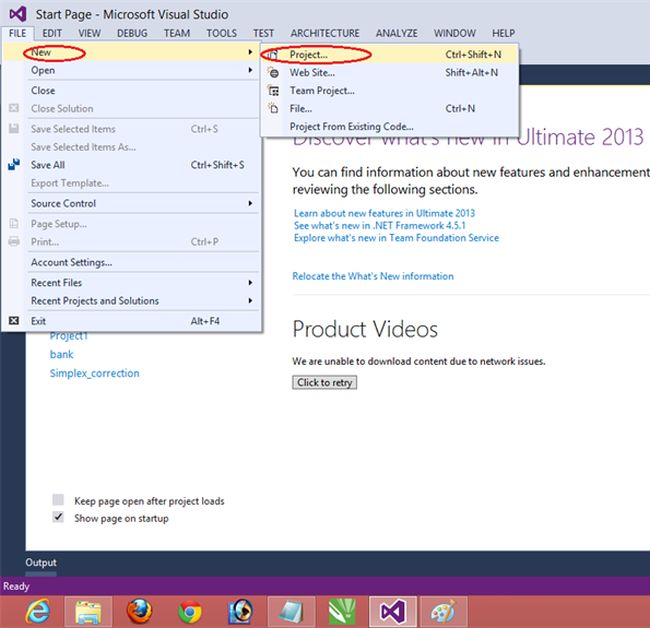Choose Team Project... menu entry
Image resolution: width=650 pixels, height=628 pixels.
pos(389,90)
